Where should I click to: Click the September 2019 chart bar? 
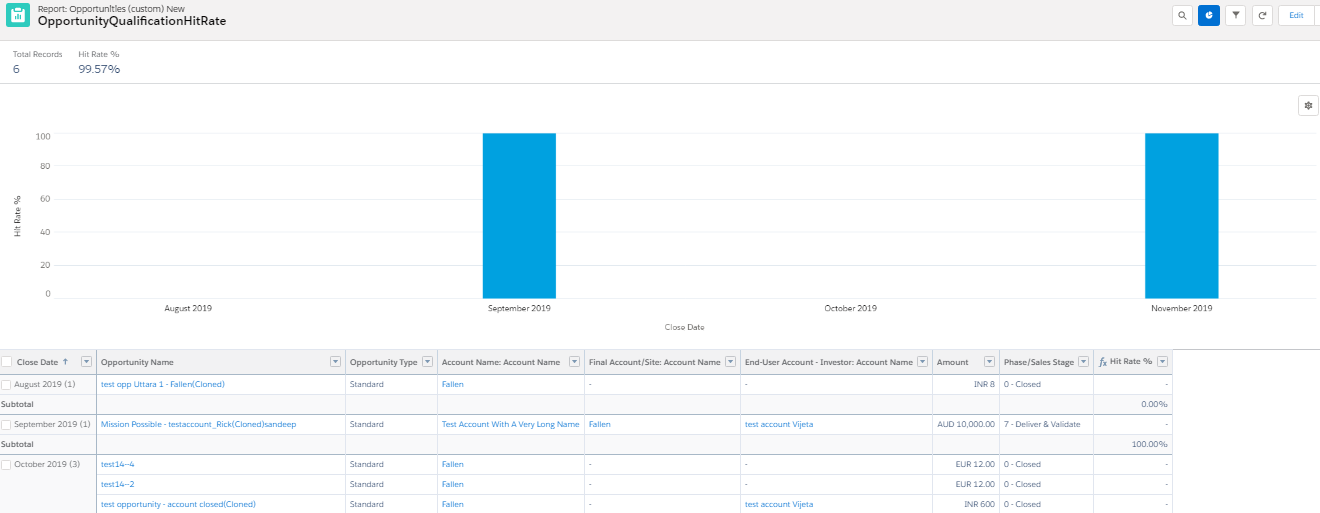pos(519,215)
